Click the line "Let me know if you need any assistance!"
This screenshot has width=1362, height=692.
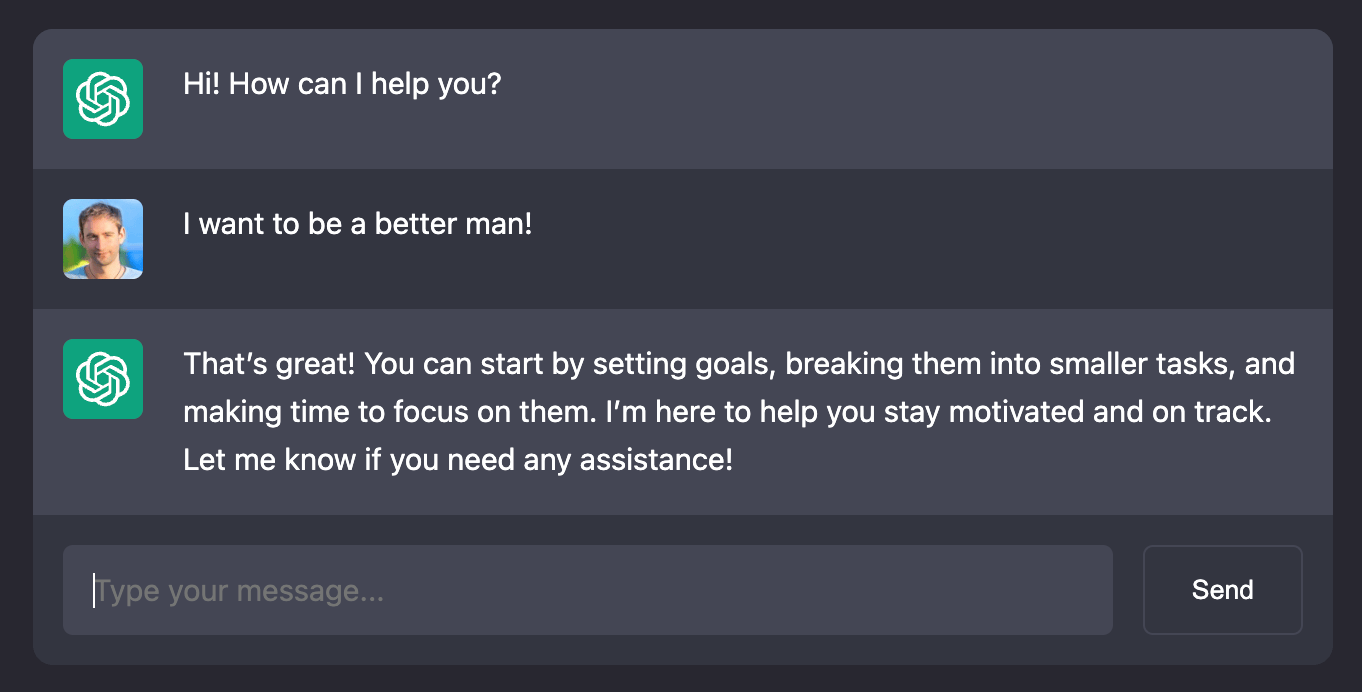click(x=458, y=461)
